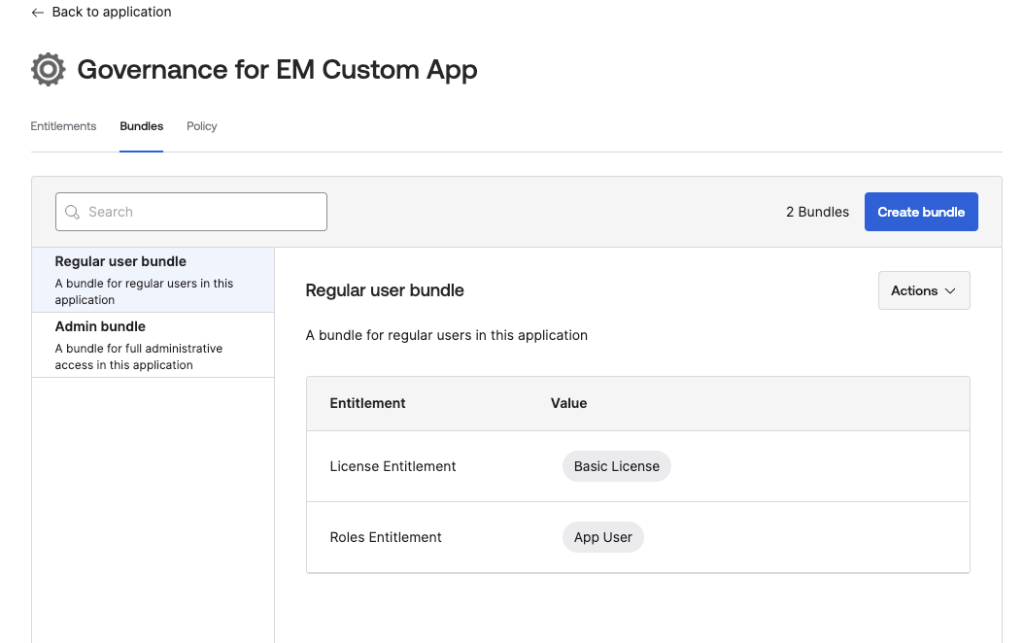
Task: Open the Policy tab
Action: (202, 126)
